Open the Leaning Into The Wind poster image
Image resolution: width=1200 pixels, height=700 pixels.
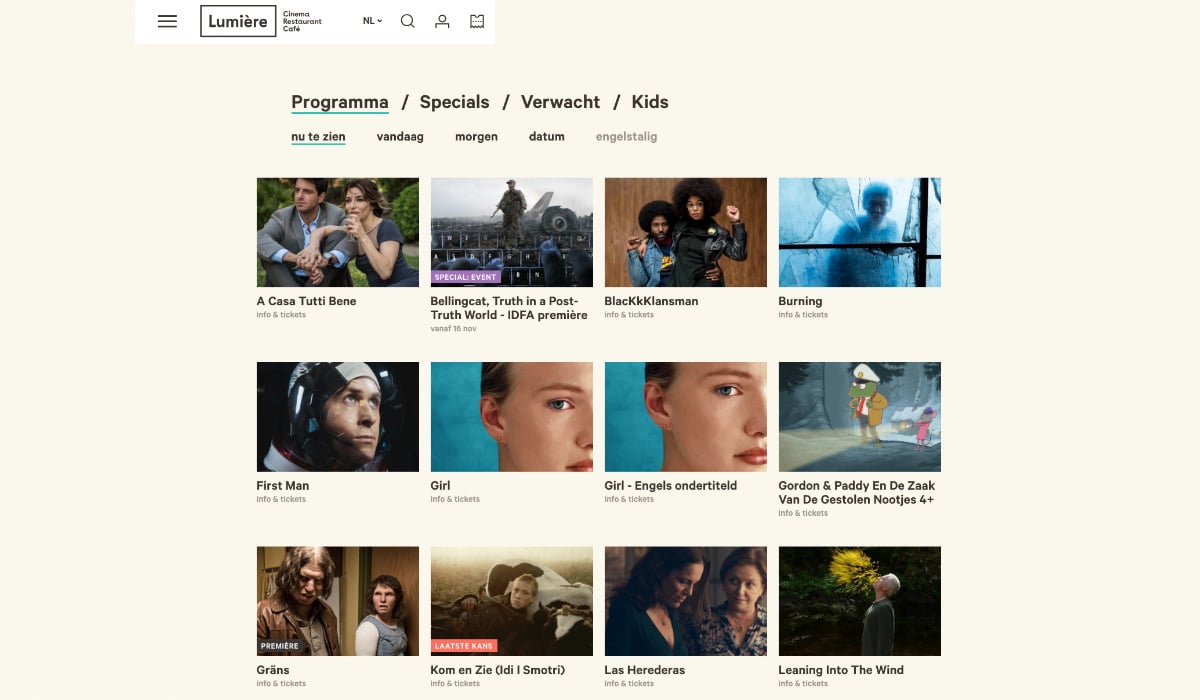click(860, 601)
